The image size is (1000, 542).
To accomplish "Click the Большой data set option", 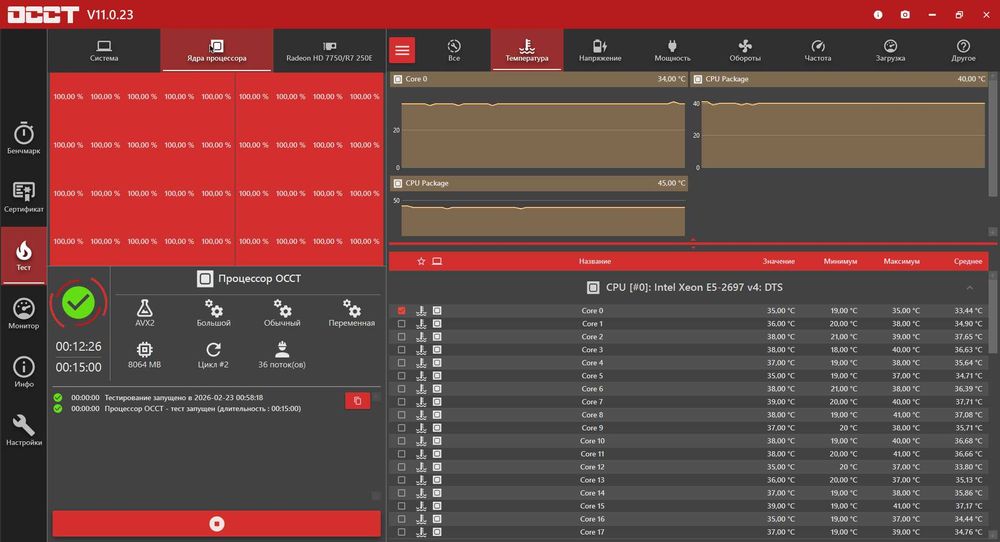I will (x=214, y=312).
